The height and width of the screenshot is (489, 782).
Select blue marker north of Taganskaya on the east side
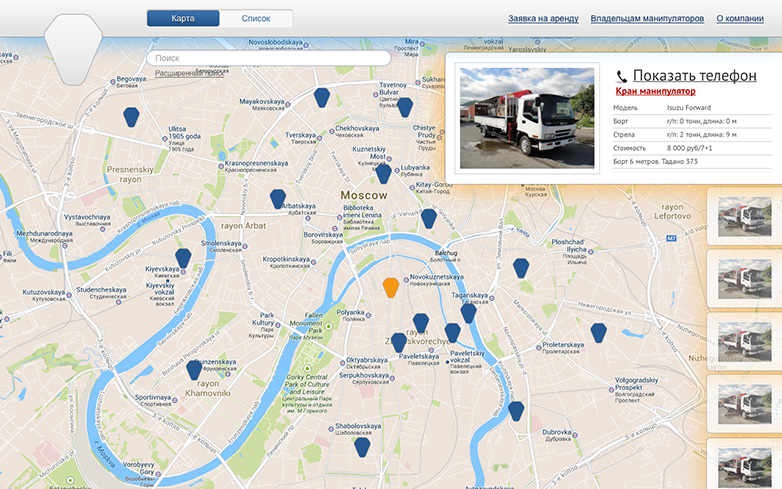[x=521, y=268]
